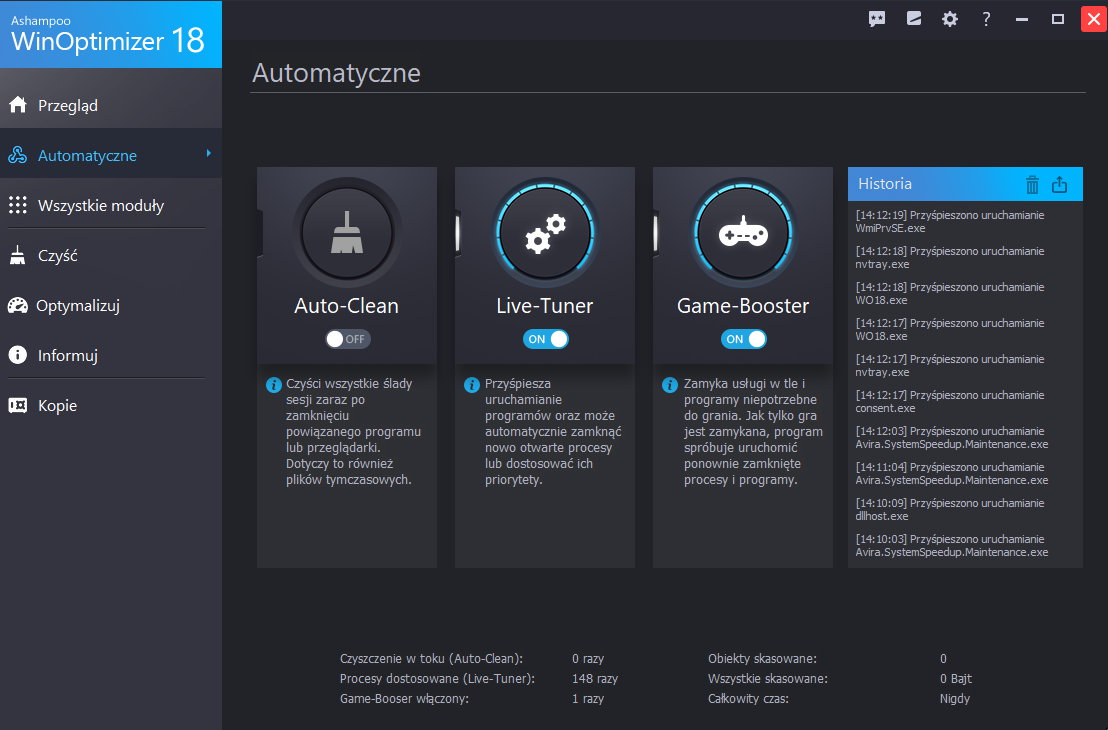1108x730 pixels.
Task: Click 'Obiekty skasowane:' label
Action: pyautogui.click(x=762, y=659)
